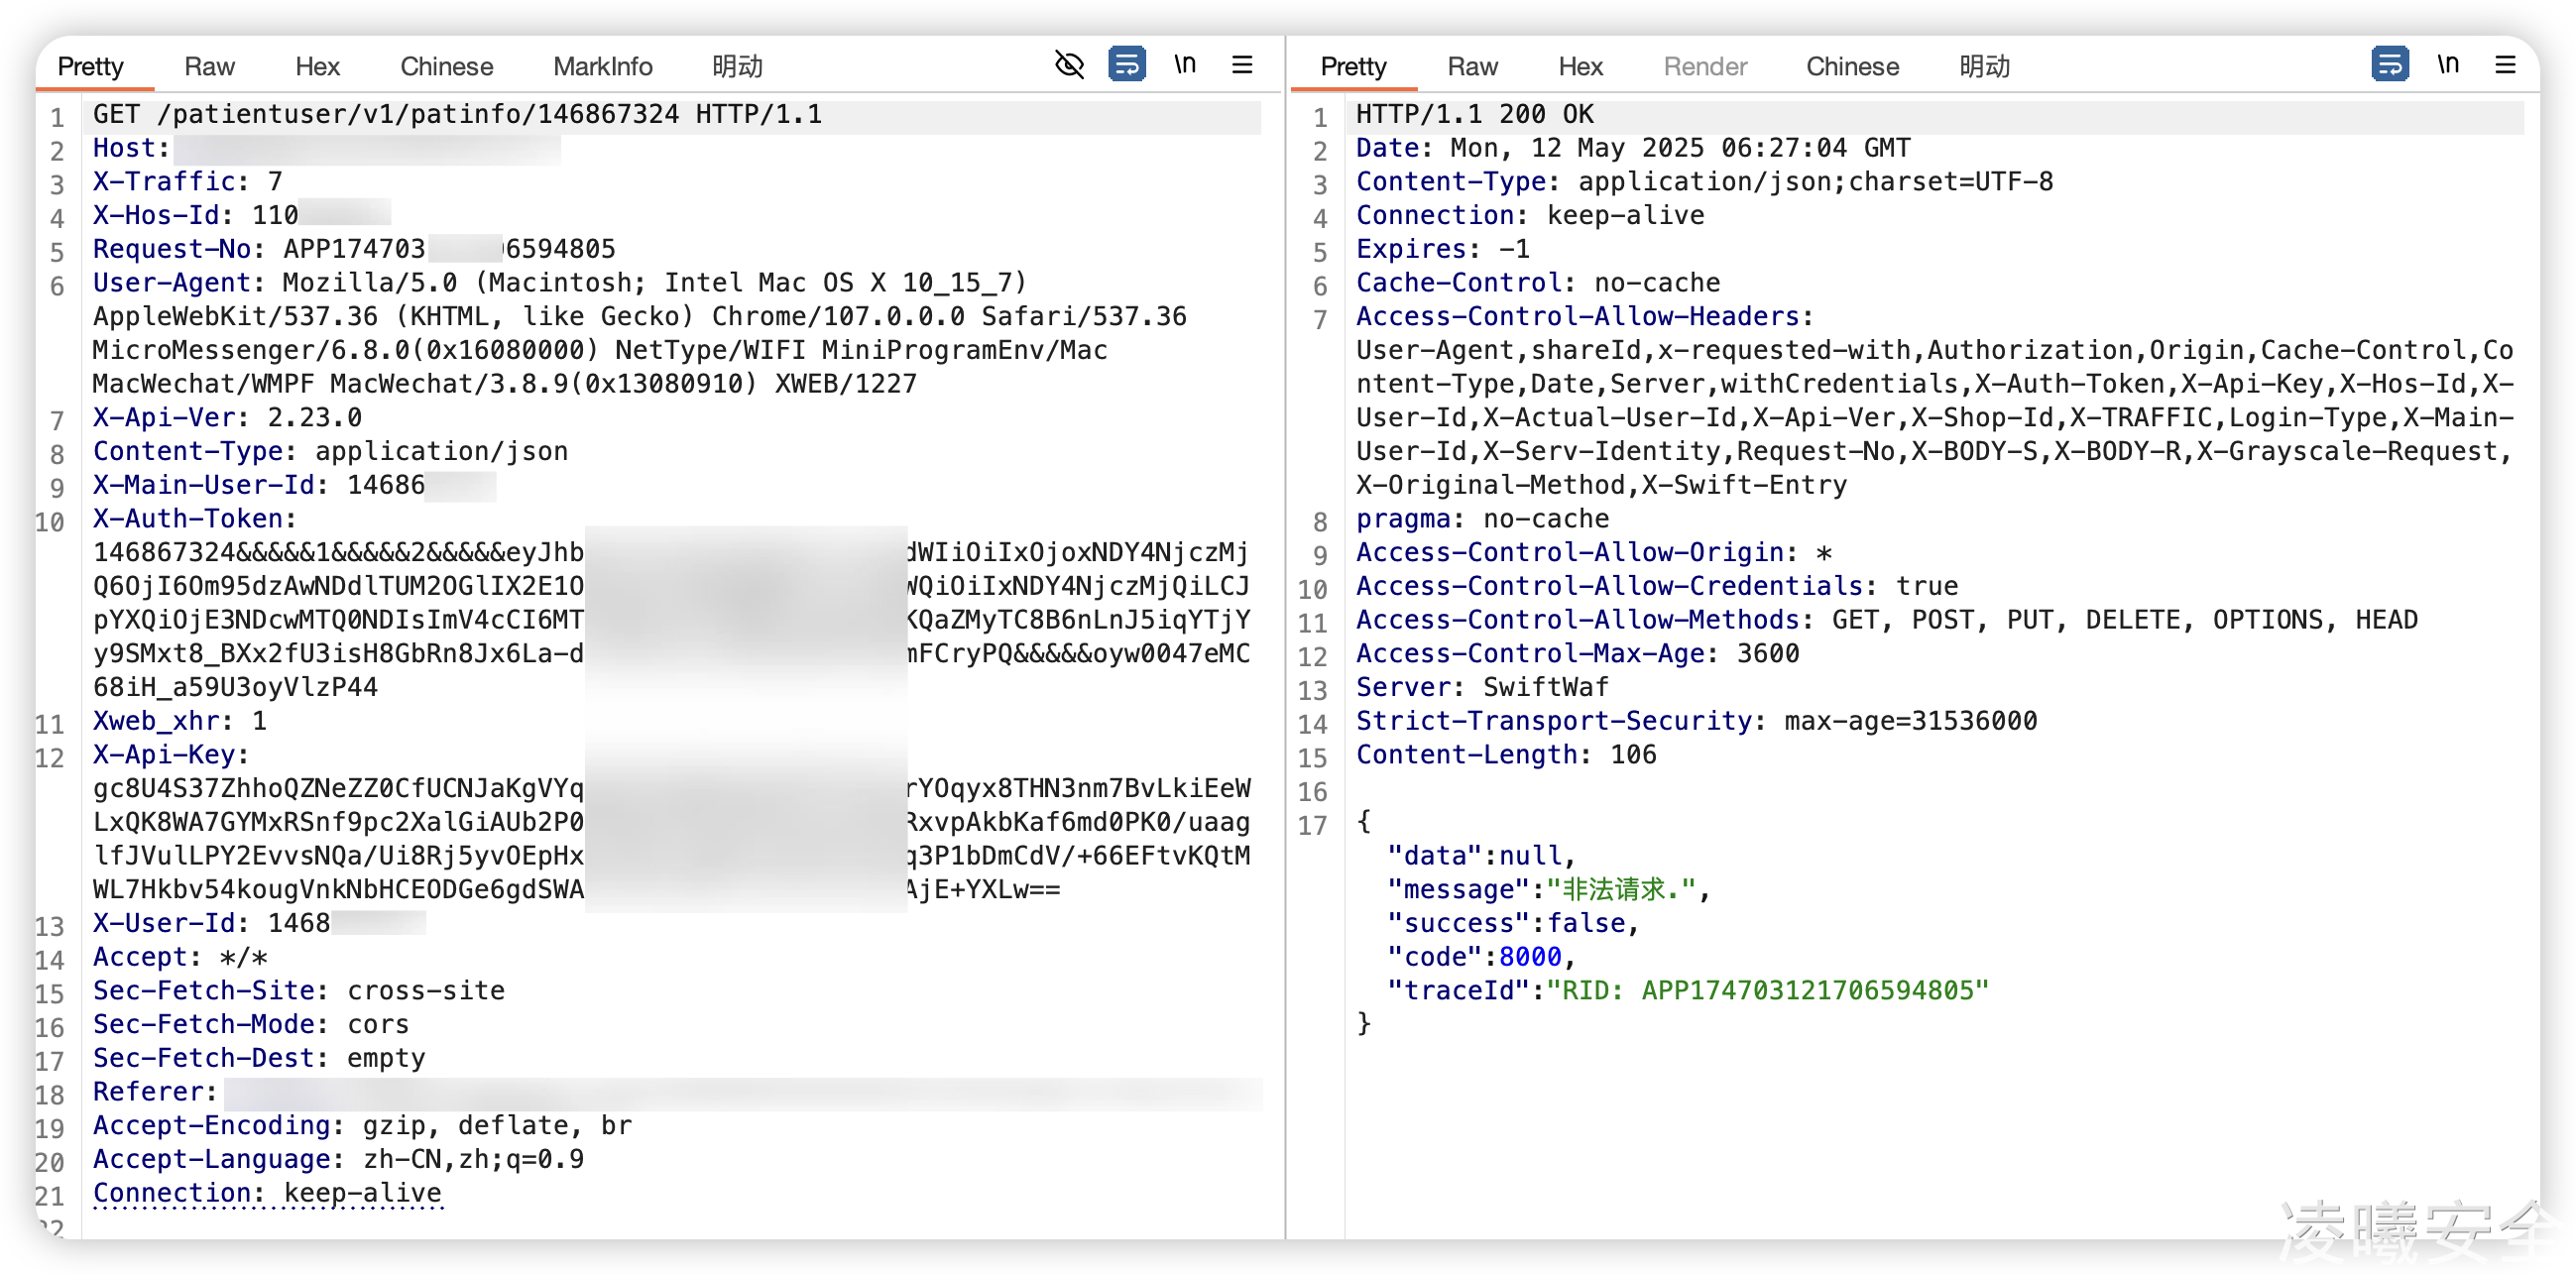This screenshot has height=1275, width=2576.
Task: Open request pane hamburger options menu
Action: tap(1242, 65)
